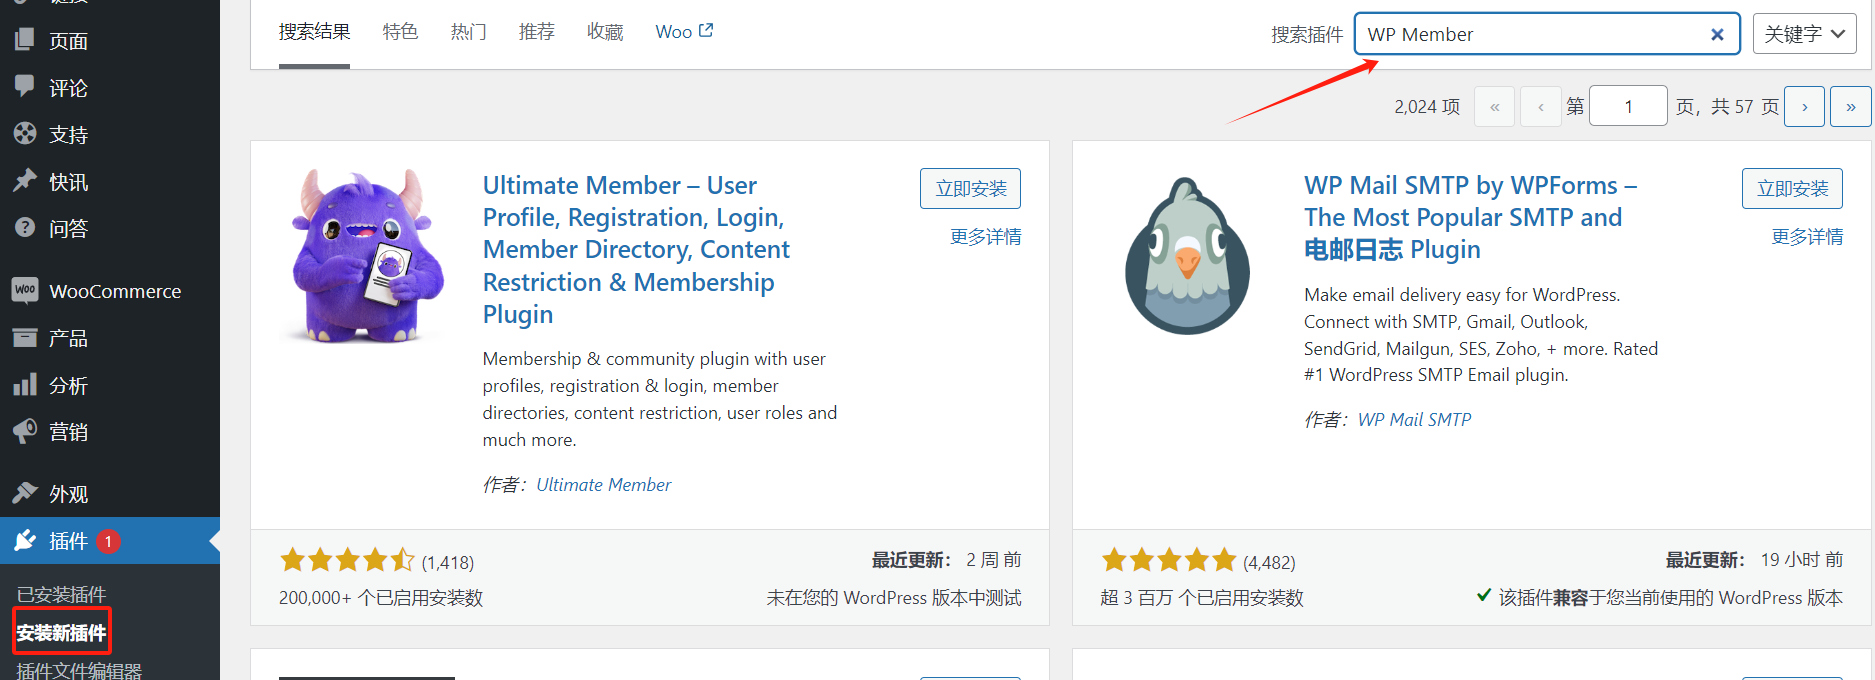Click the compatibility checkmark on WP Mail SMTP
Viewport: 1875px width, 680px height.
1484,596
